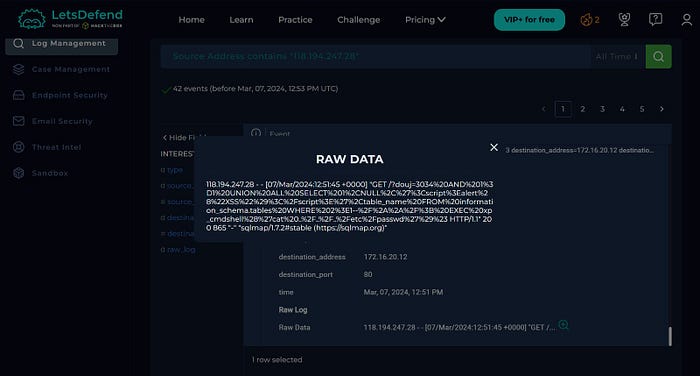
Task: Click the next page arrow
Action: (662, 109)
